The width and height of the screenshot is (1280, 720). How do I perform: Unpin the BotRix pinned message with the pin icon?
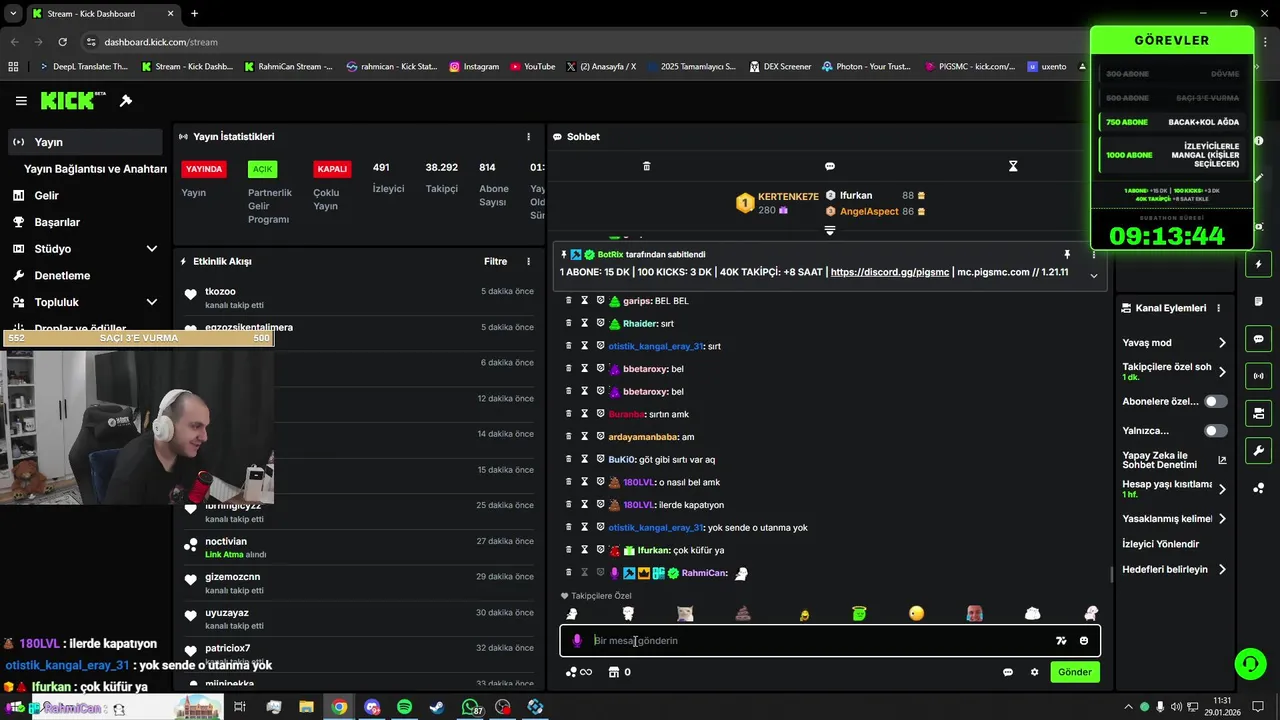(x=1067, y=255)
